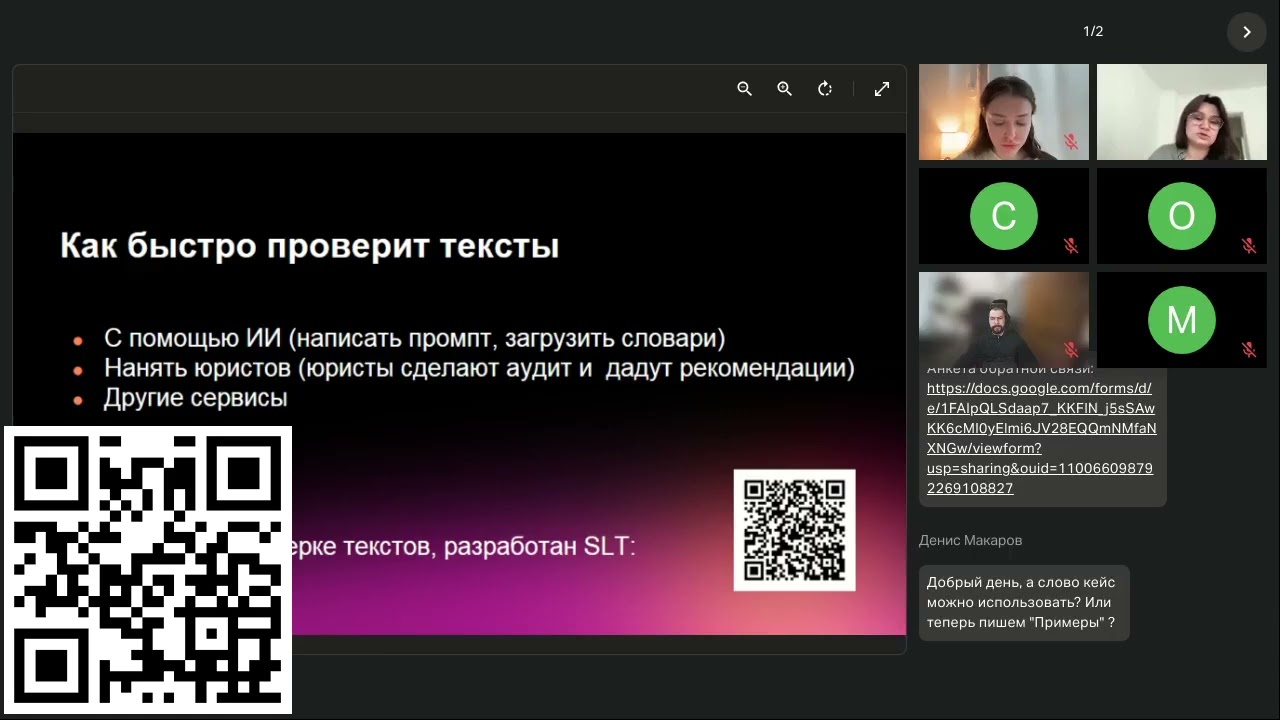1280x720 pixels.
Task: Click chat message about слово кейс
Action: point(1024,602)
